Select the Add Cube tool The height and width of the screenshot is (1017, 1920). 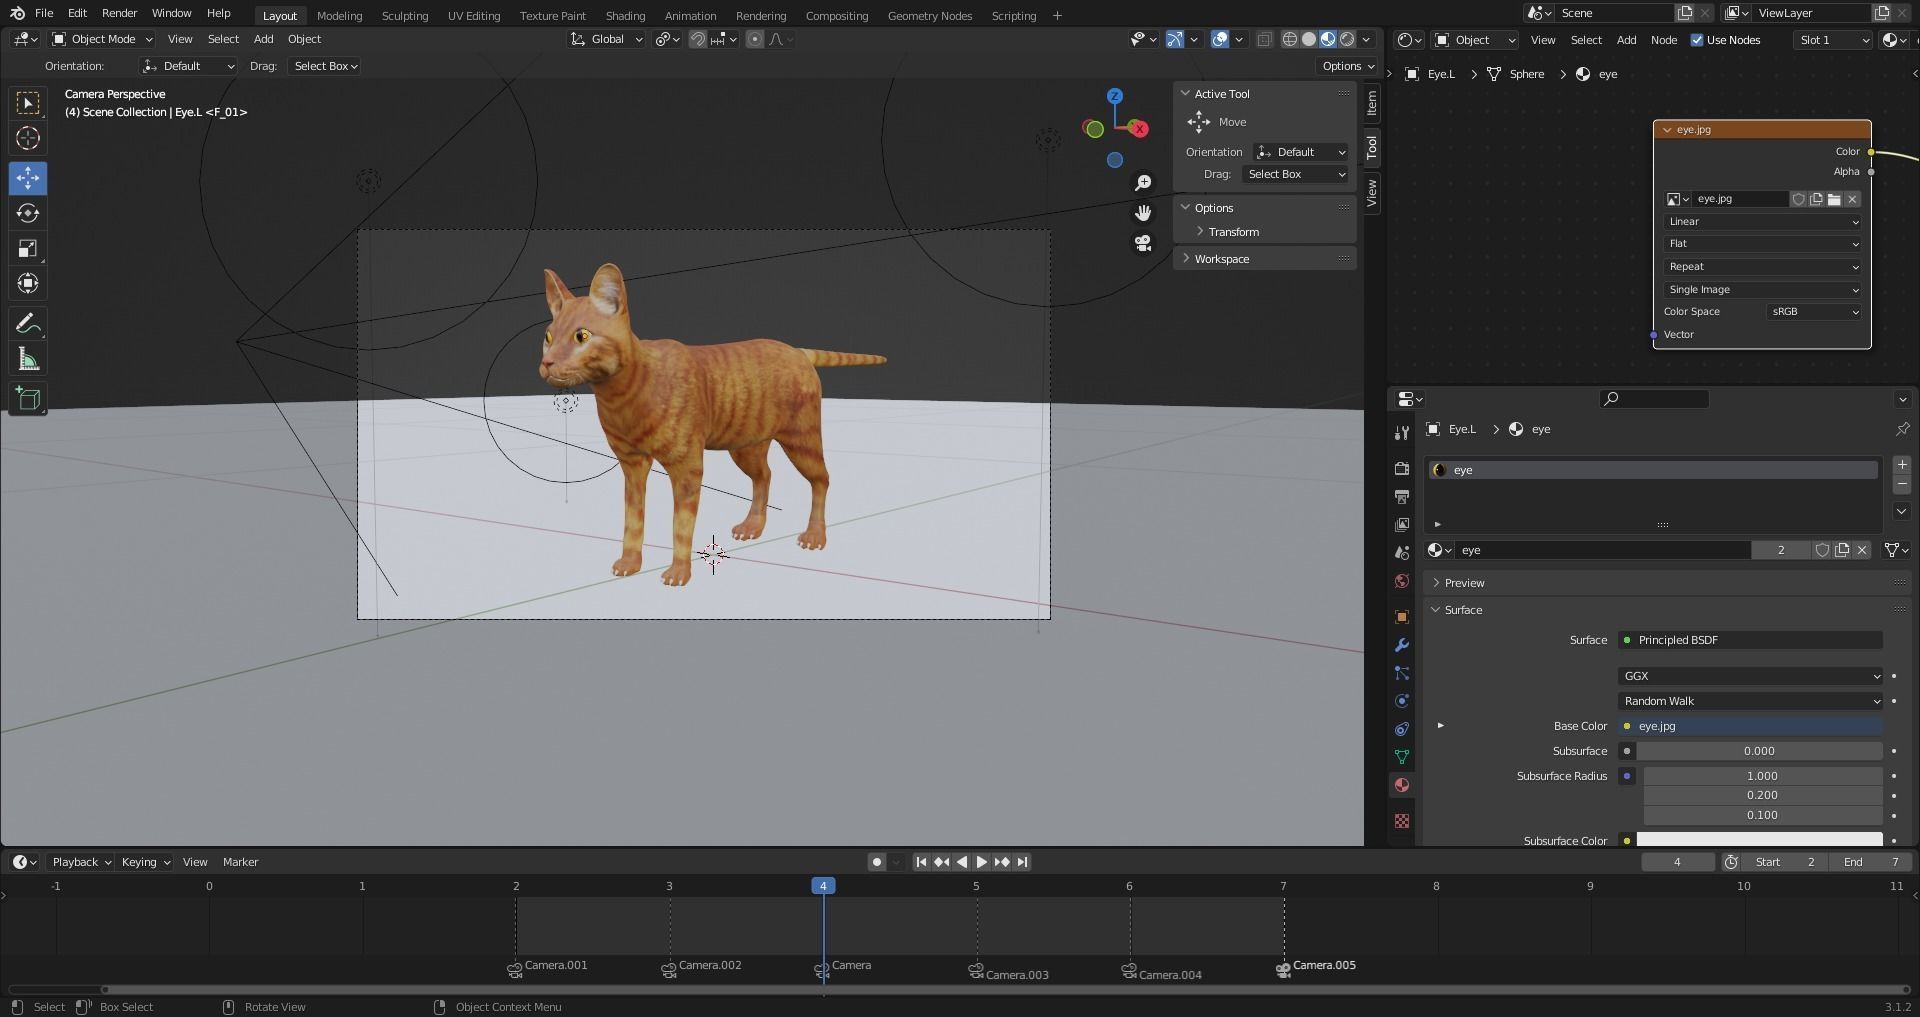pyautogui.click(x=28, y=399)
